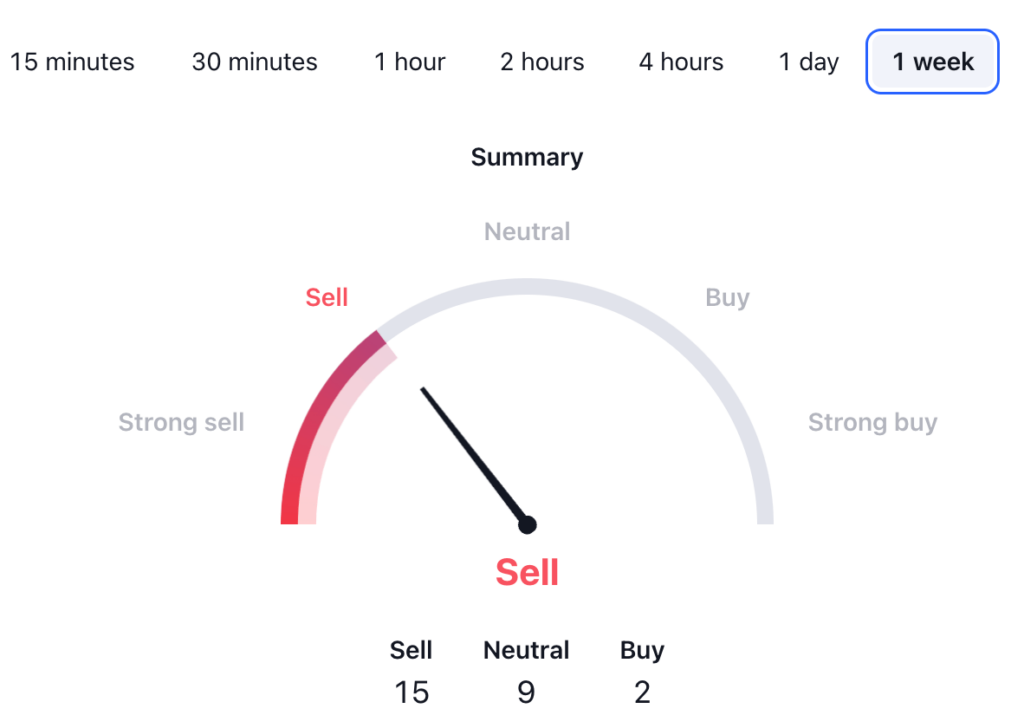The width and height of the screenshot is (1024, 728).
Task: Click the Buy count of 2
Action: (642, 691)
